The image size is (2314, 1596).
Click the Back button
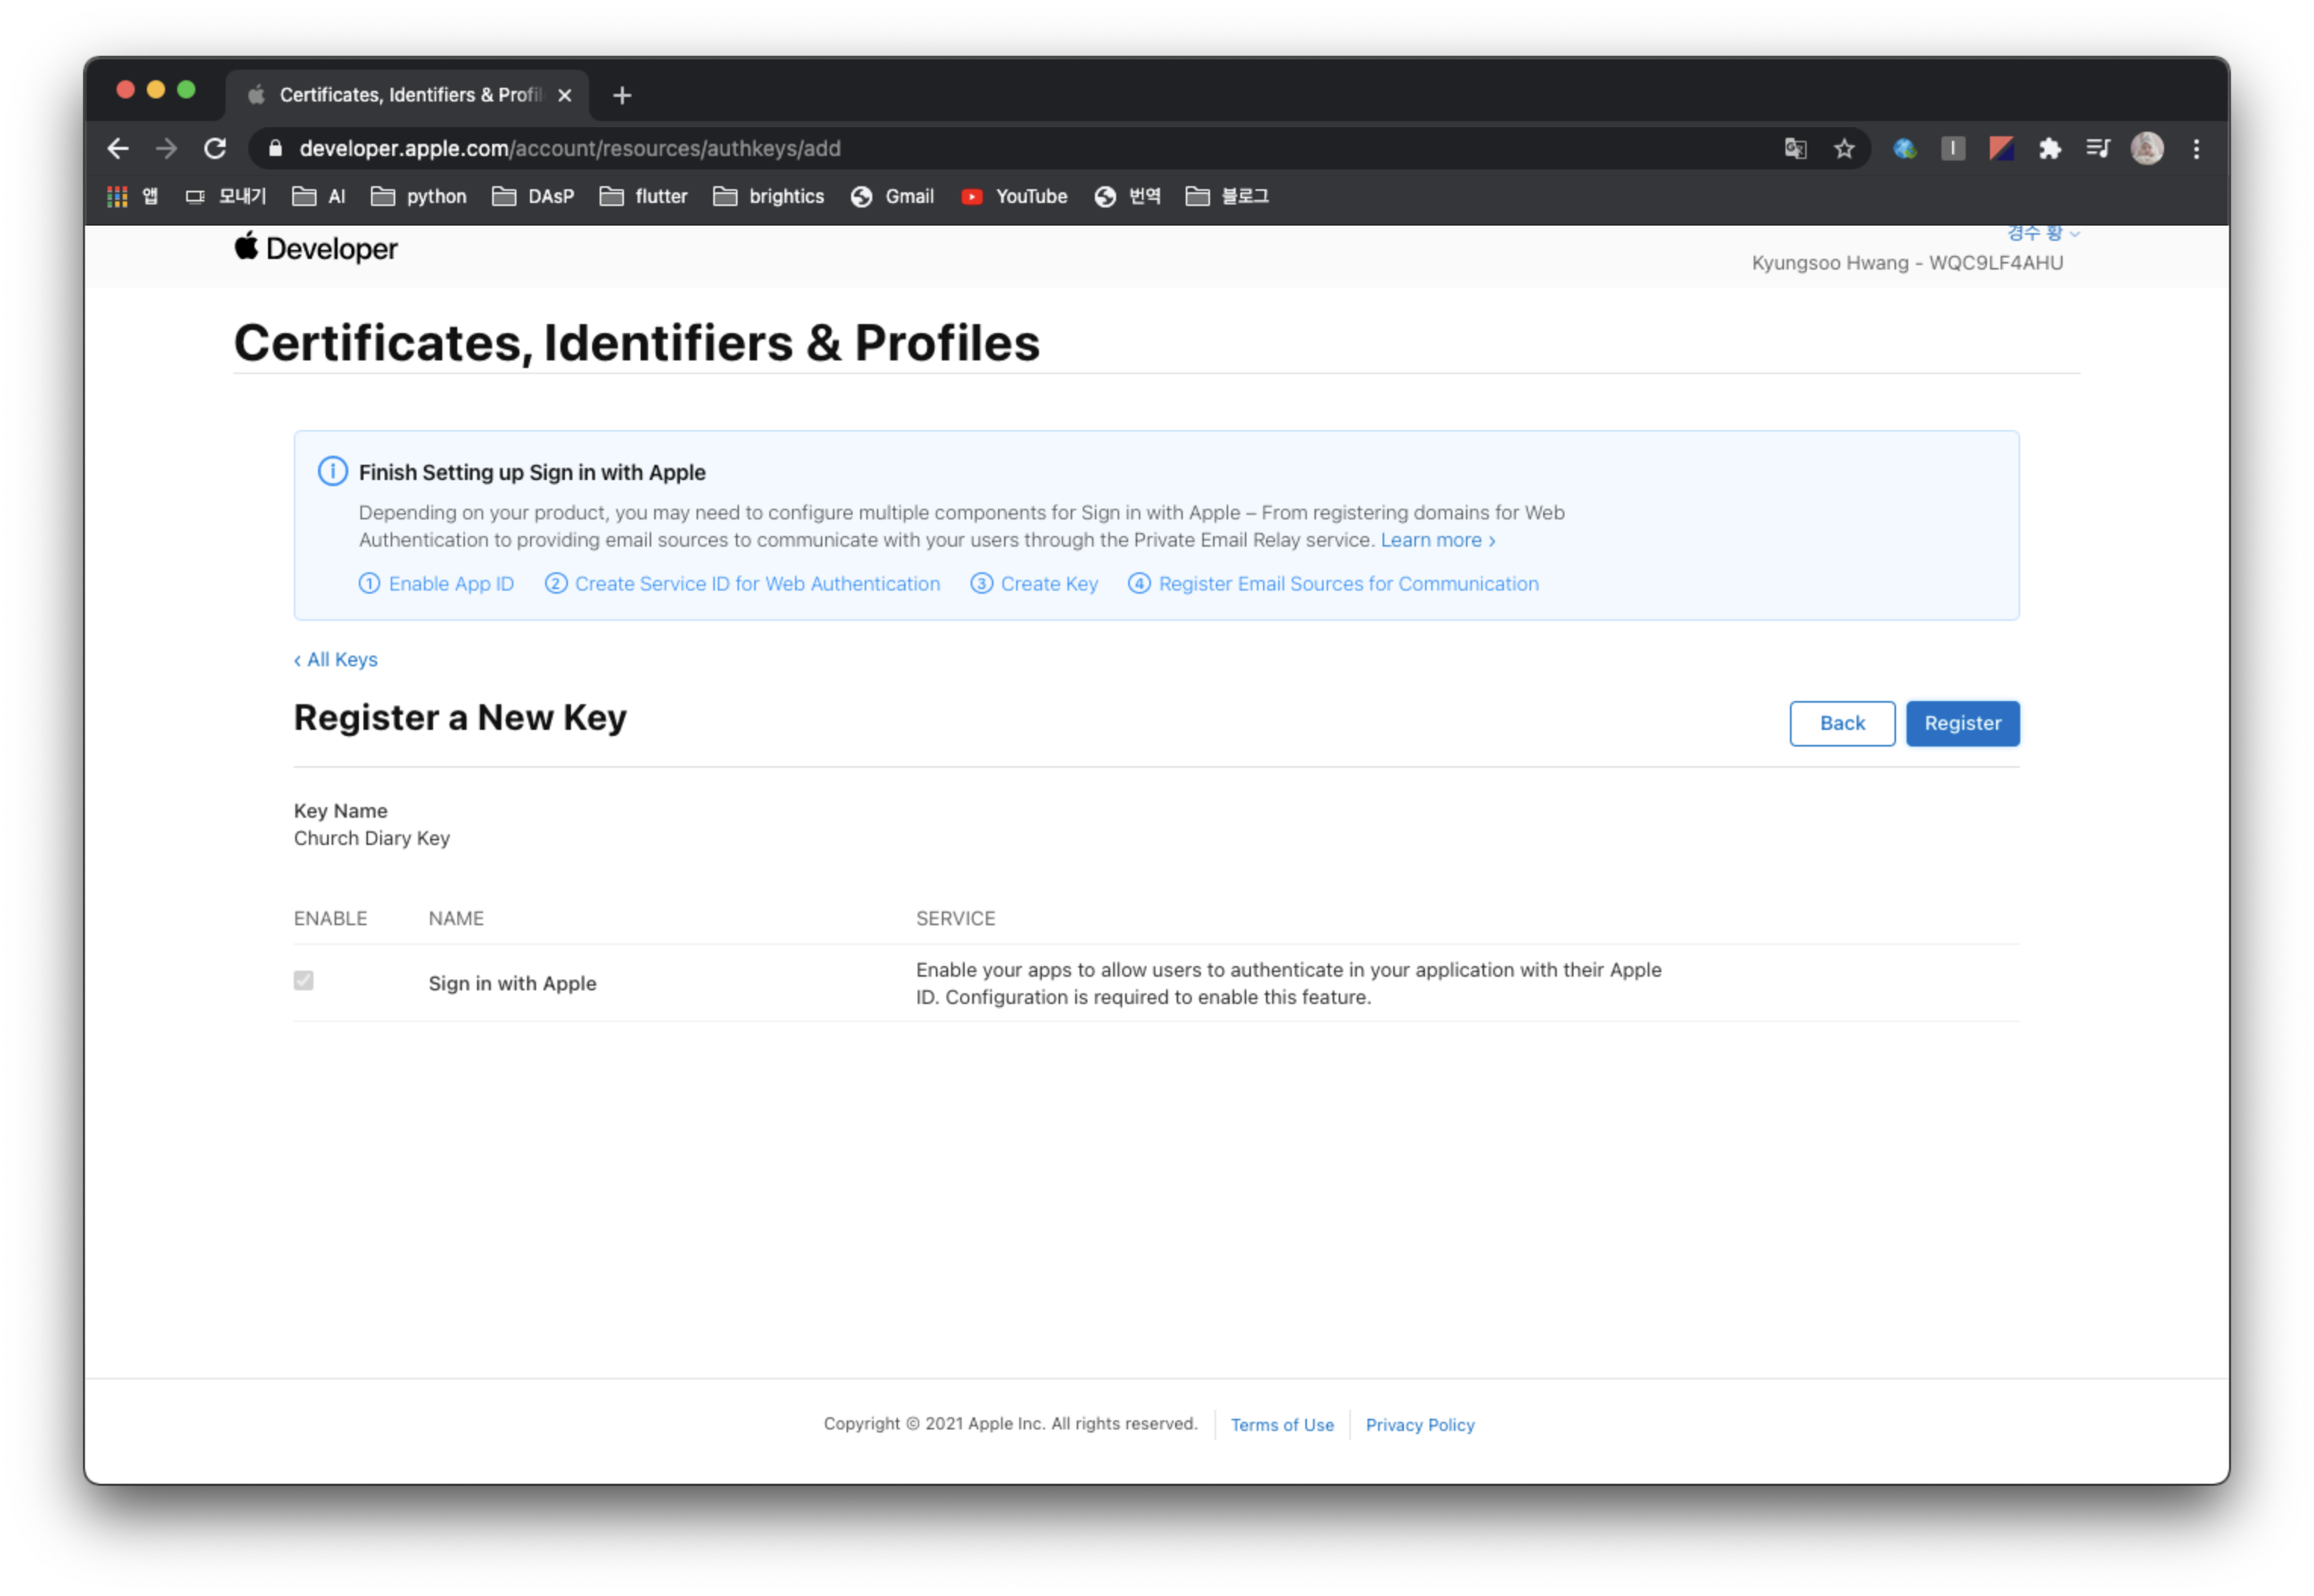[x=1841, y=723]
